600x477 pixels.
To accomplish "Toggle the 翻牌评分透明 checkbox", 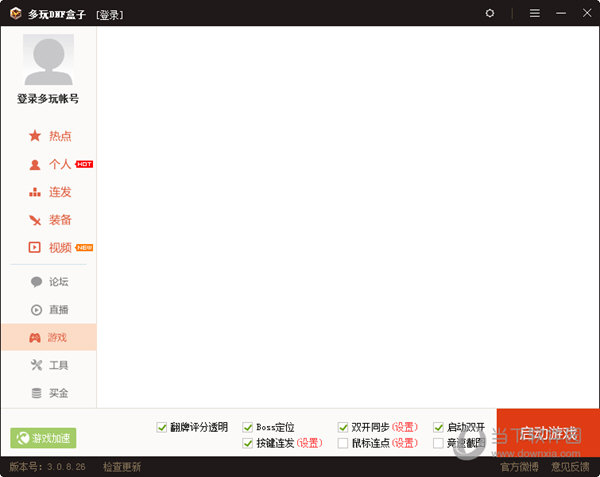I will click(x=162, y=427).
